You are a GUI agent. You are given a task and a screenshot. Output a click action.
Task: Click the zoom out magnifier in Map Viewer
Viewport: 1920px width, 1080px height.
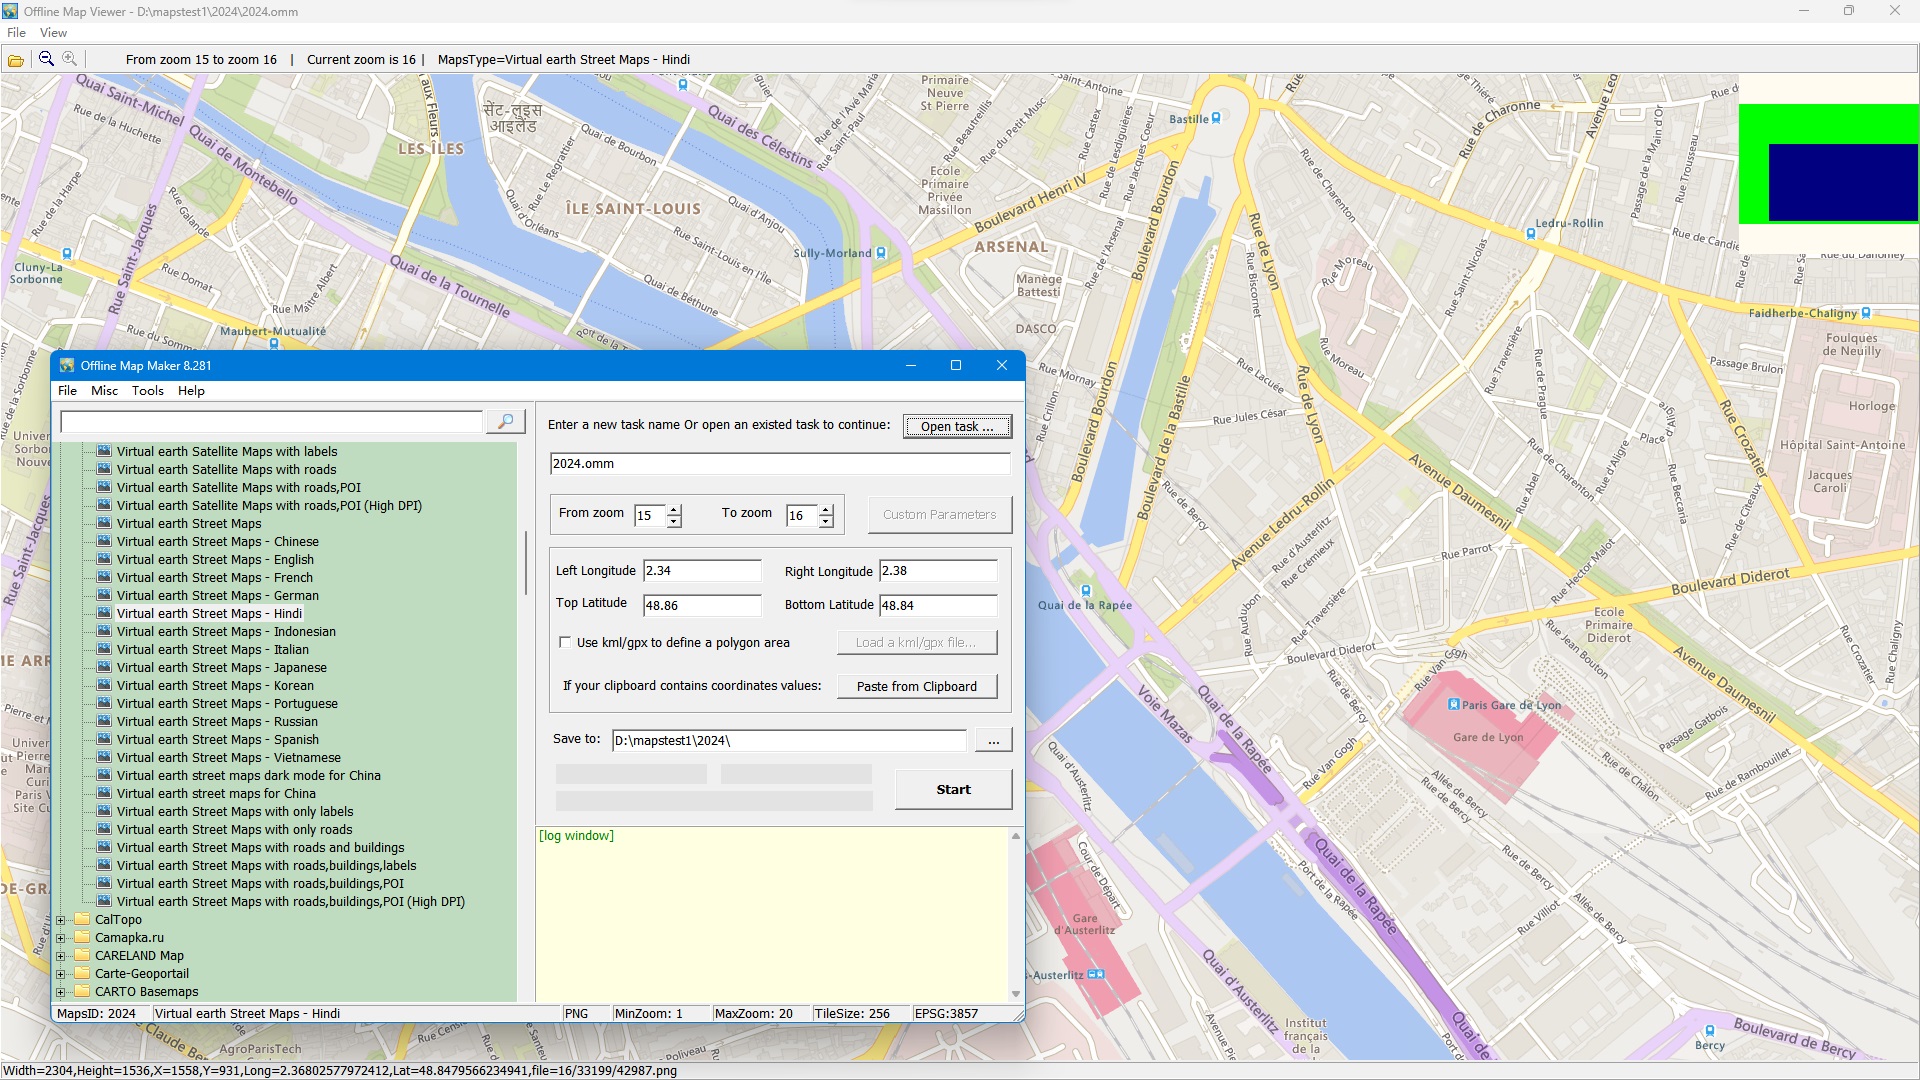tap(46, 59)
